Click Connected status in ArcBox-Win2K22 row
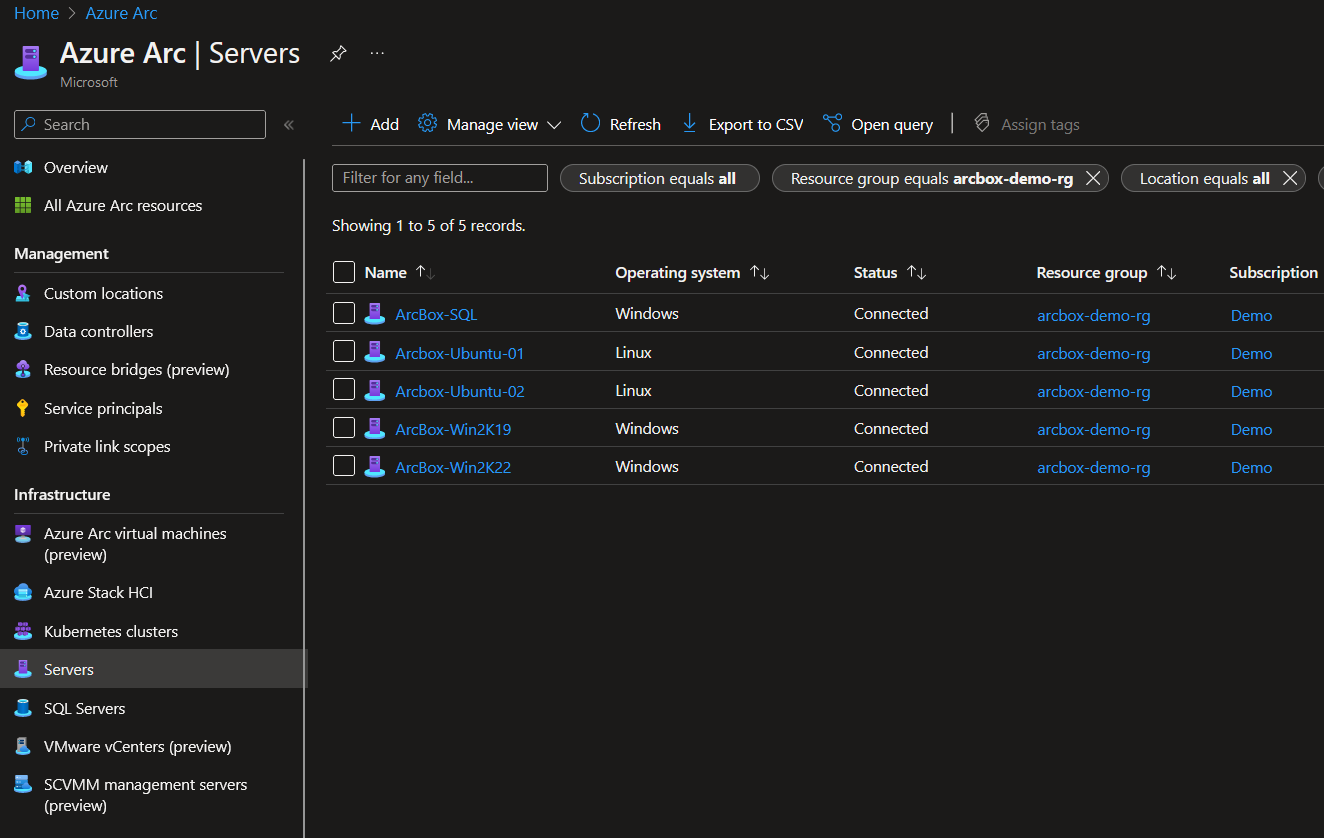This screenshot has height=838, width=1324. [x=891, y=466]
